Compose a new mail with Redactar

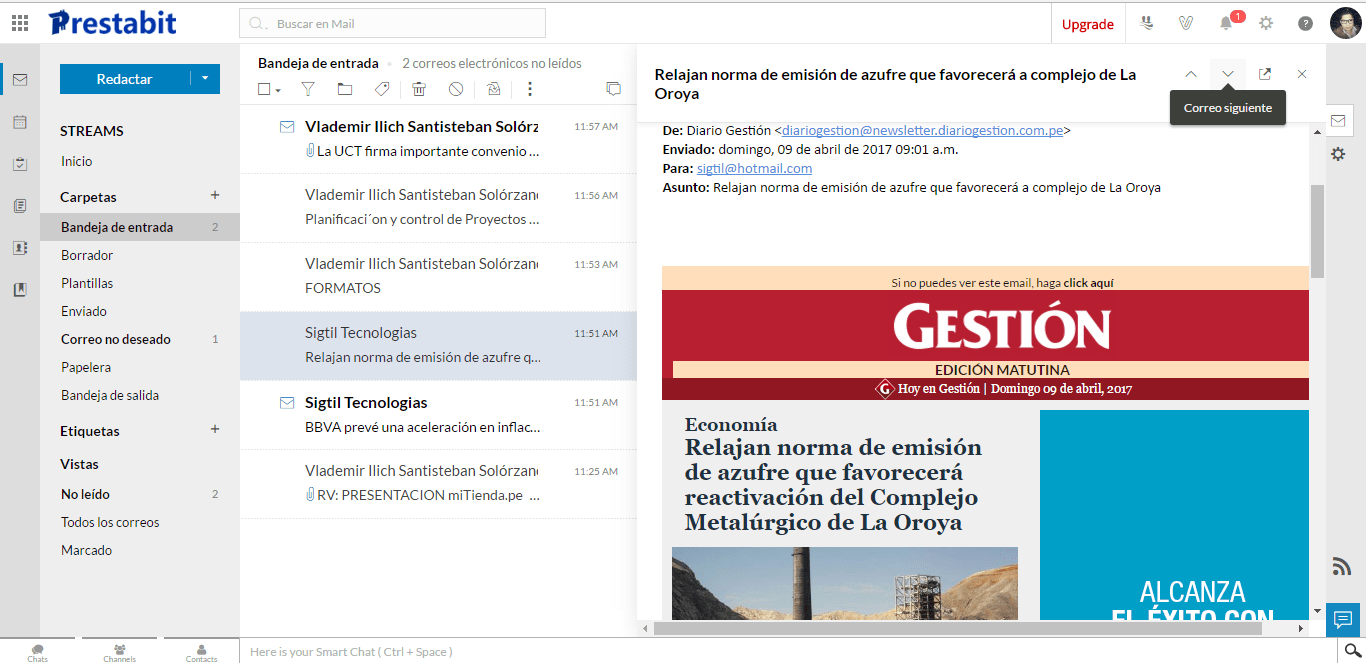[x=125, y=79]
